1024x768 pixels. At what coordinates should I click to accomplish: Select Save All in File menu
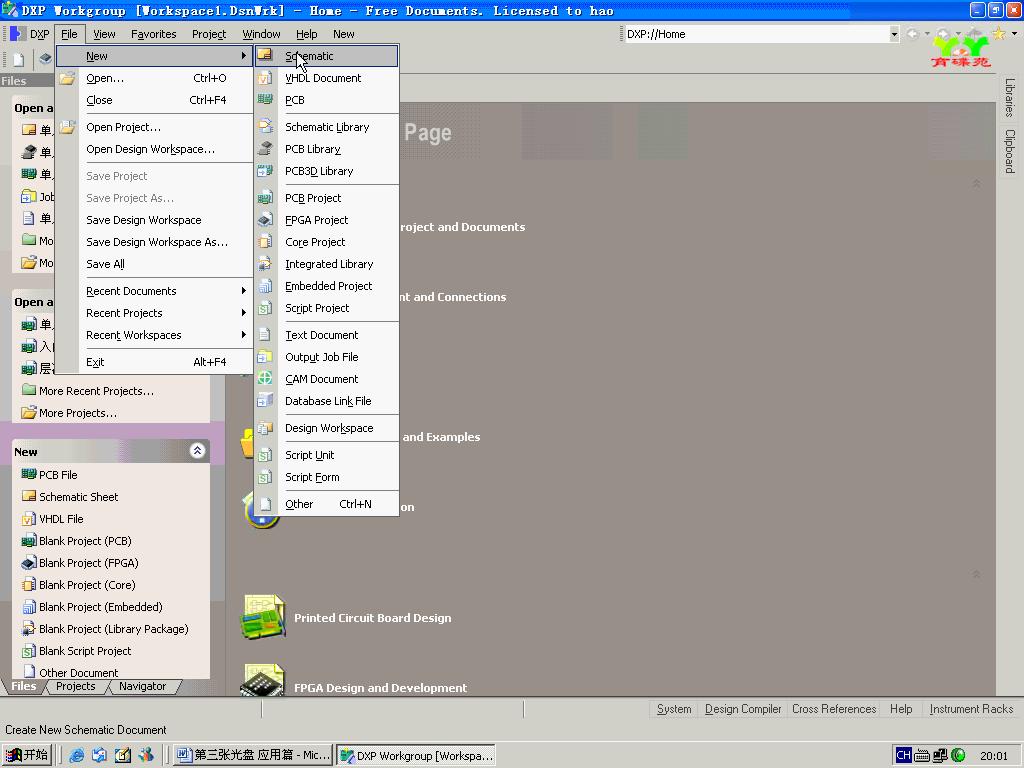point(154,264)
